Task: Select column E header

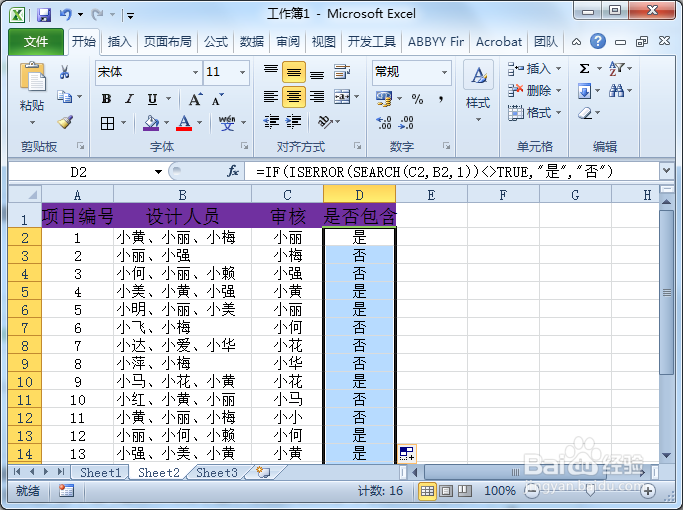Action: (431, 195)
